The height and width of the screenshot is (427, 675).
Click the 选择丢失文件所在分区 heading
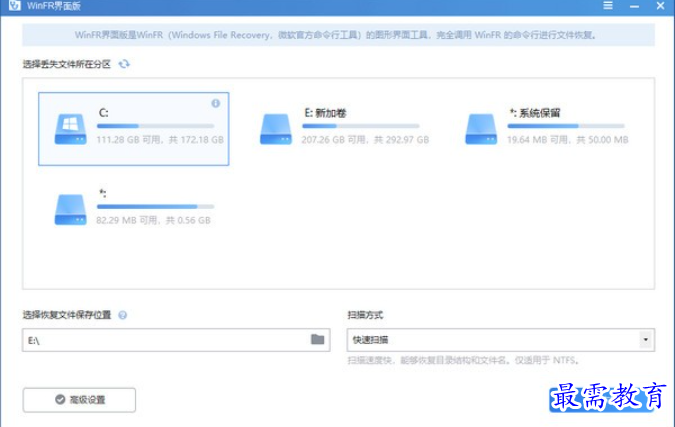point(67,64)
